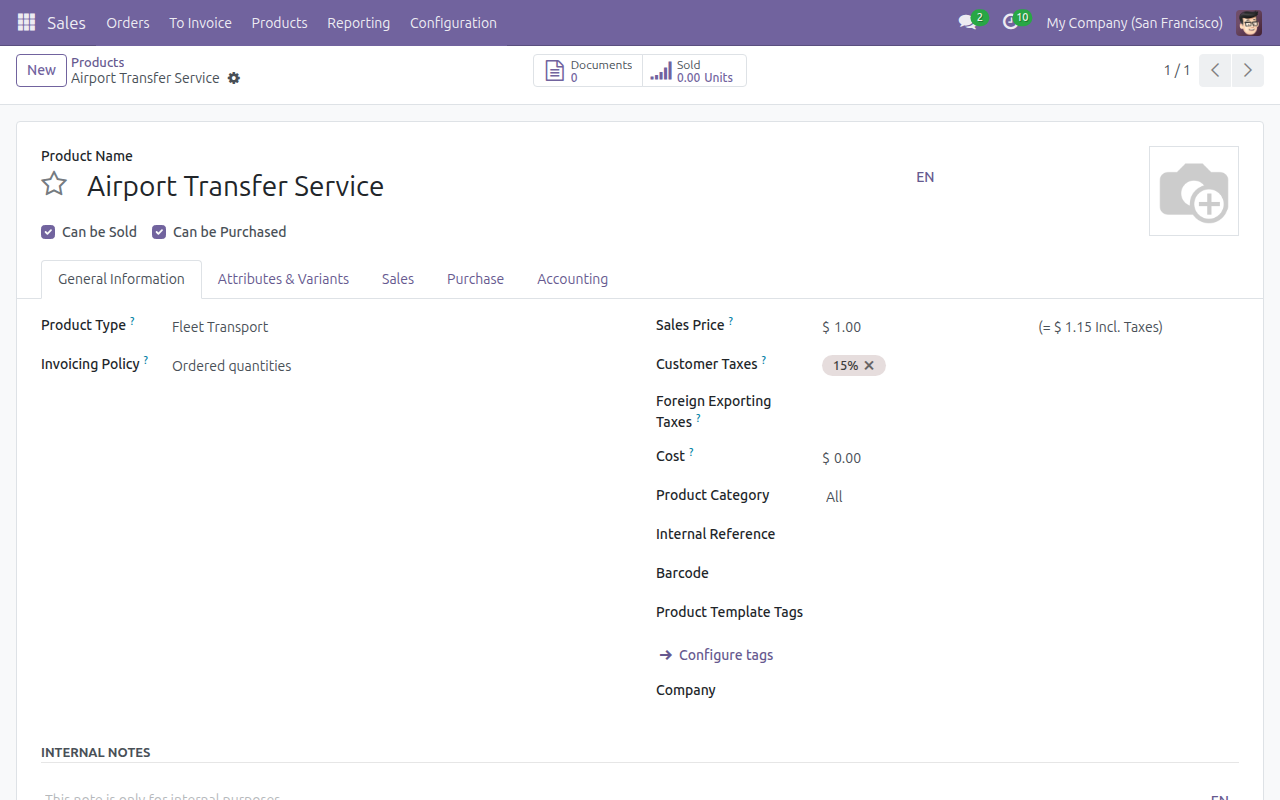Go to previous record arrow
The height and width of the screenshot is (800, 1280).
click(x=1215, y=70)
